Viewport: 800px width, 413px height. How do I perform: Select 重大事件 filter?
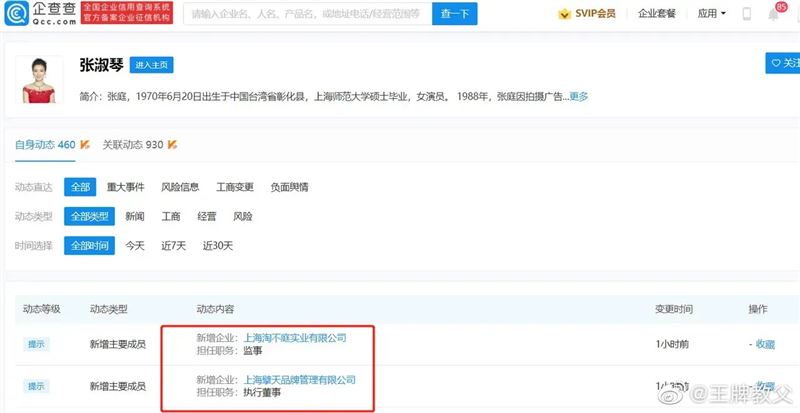126,187
